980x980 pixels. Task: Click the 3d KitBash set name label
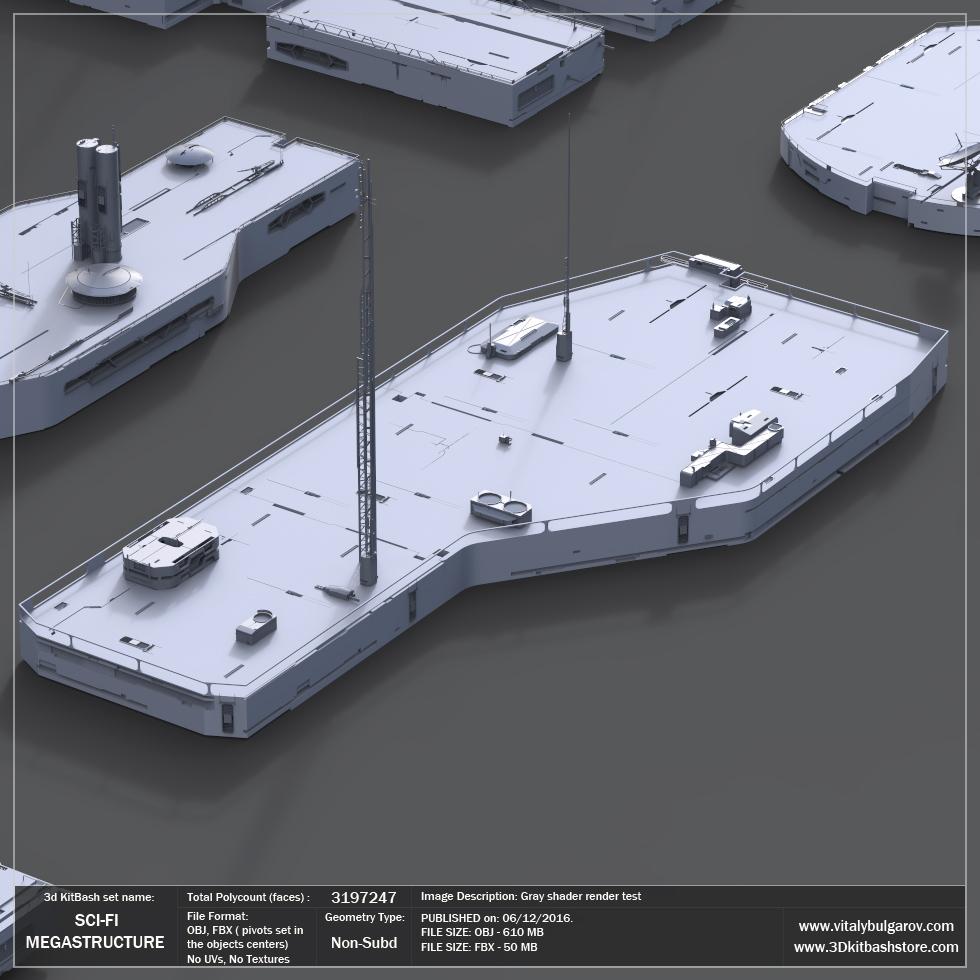coord(99,897)
